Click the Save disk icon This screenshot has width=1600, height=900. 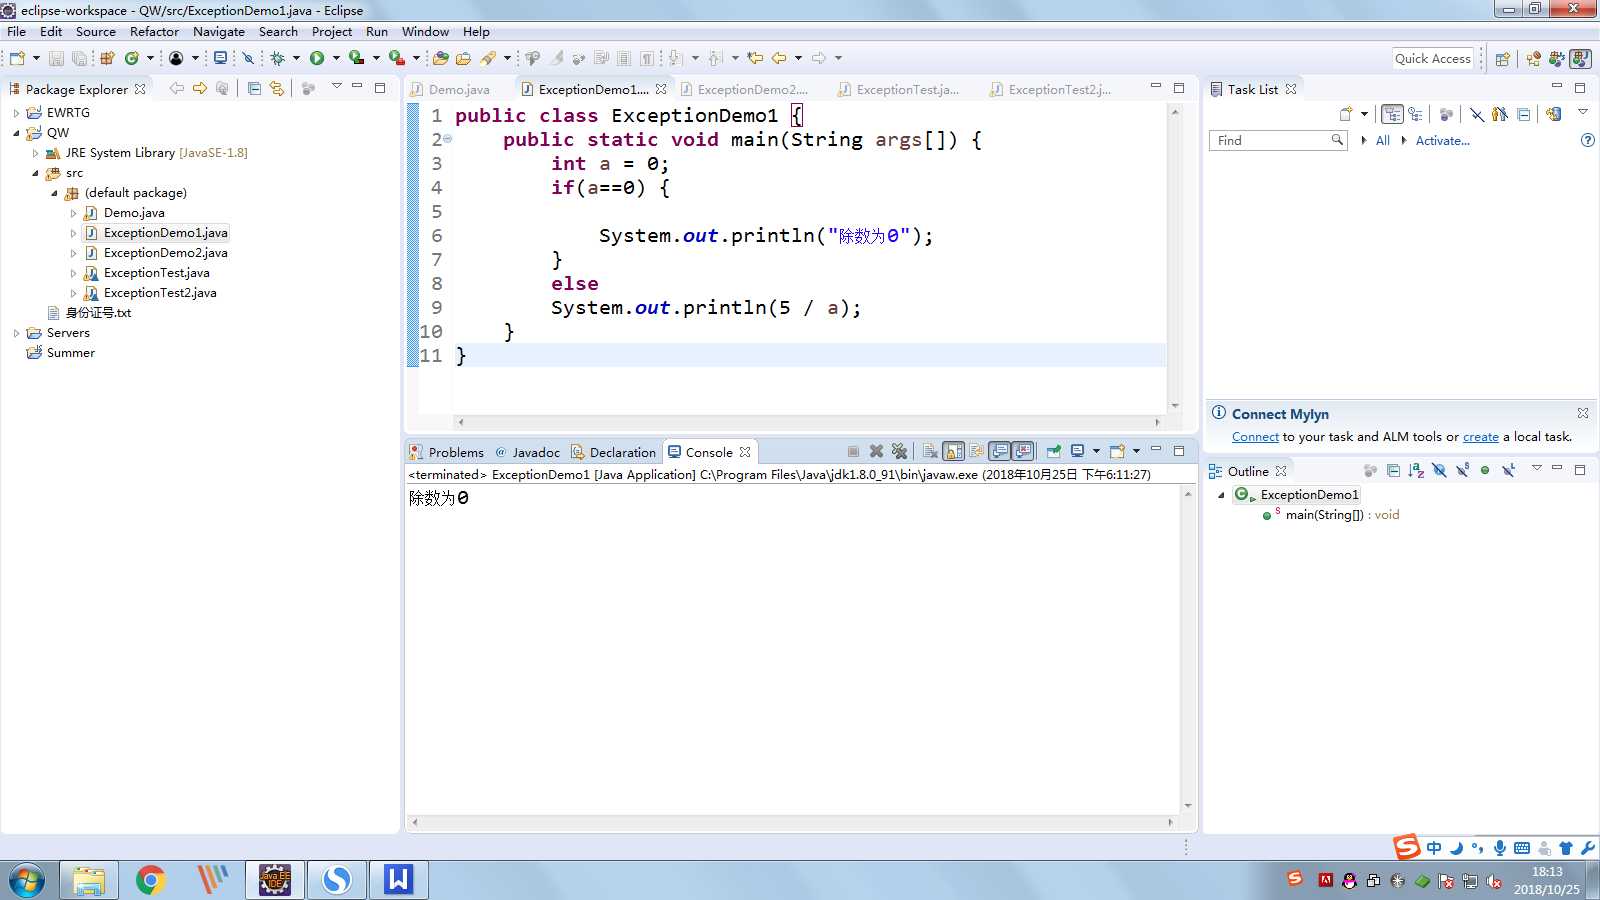point(56,58)
